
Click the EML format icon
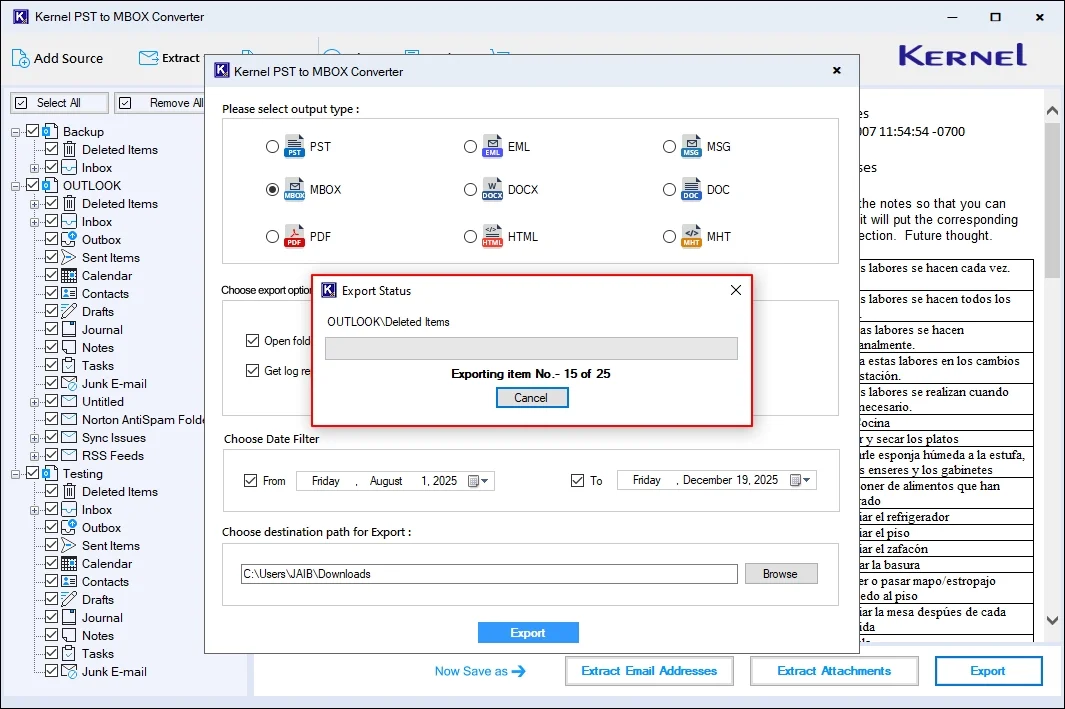coord(492,146)
